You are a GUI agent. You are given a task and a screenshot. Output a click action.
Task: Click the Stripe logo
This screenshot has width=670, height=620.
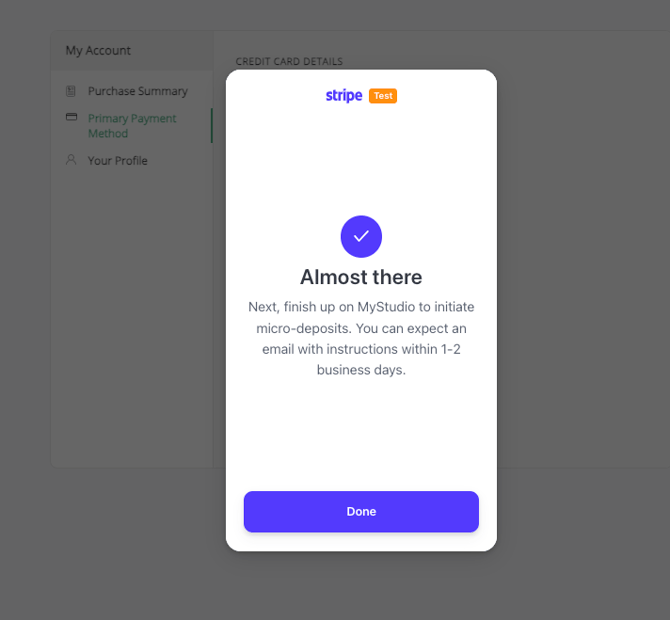pos(344,95)
